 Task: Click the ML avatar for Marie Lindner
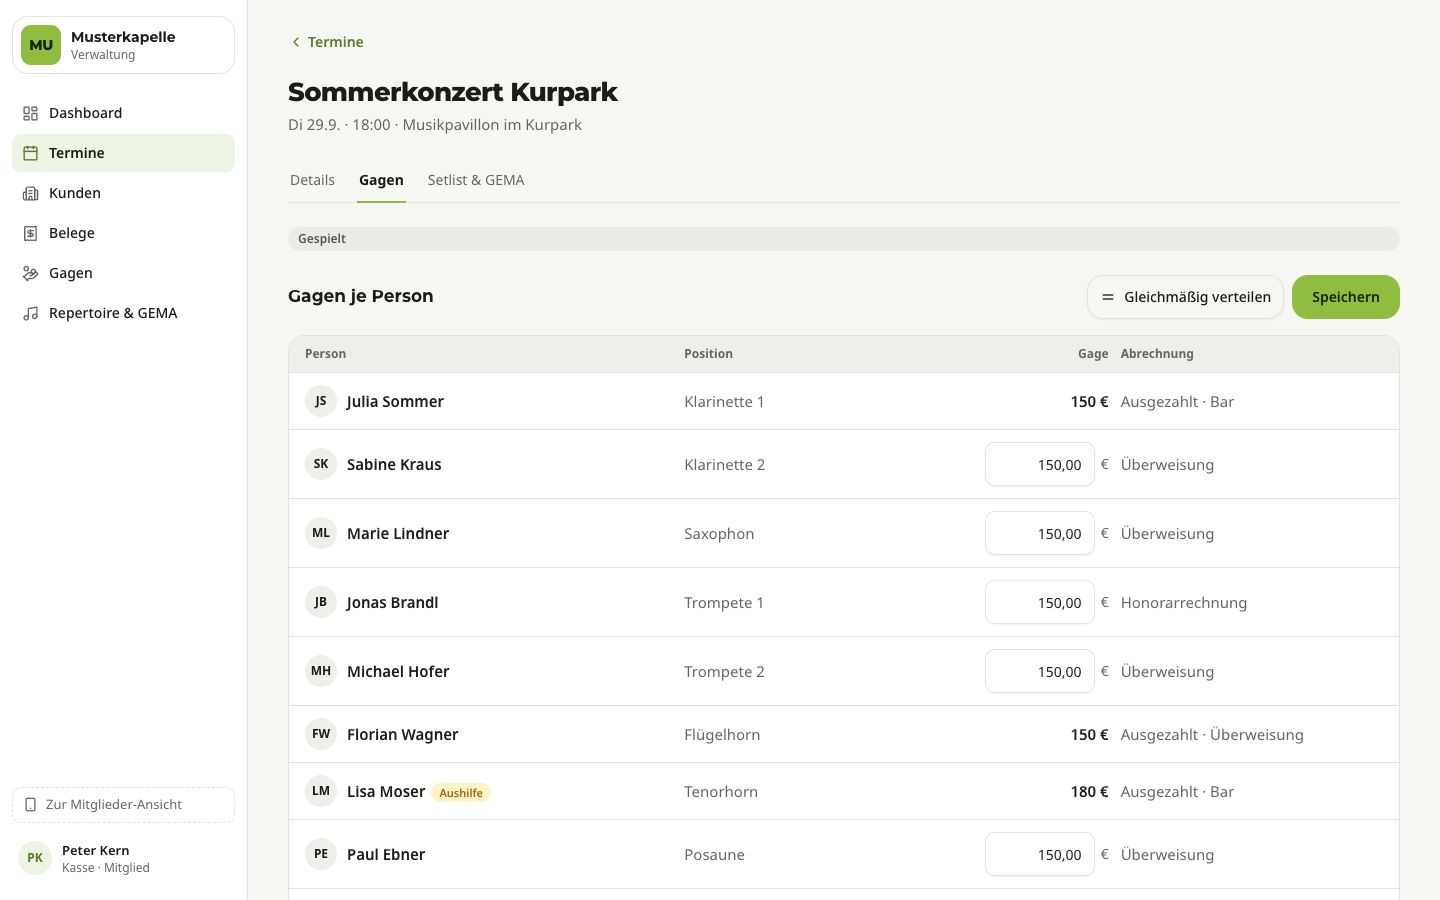[321, 533]
